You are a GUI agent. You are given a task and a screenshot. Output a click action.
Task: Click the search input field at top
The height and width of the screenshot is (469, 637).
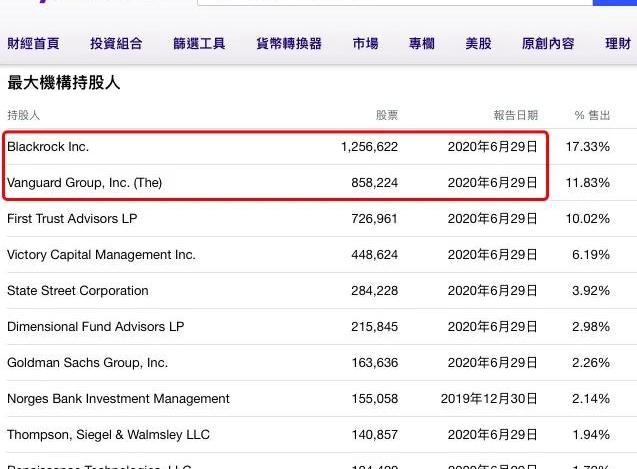(x=395, y=2)
